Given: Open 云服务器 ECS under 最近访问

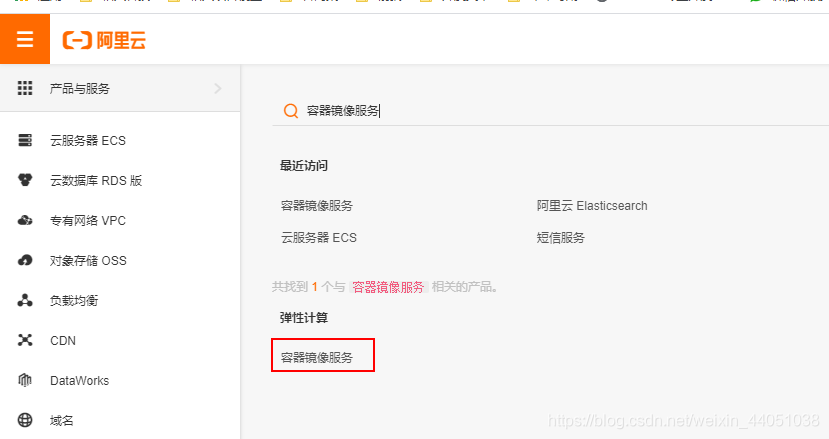Looking at the screenshot, I should (319, 238).
